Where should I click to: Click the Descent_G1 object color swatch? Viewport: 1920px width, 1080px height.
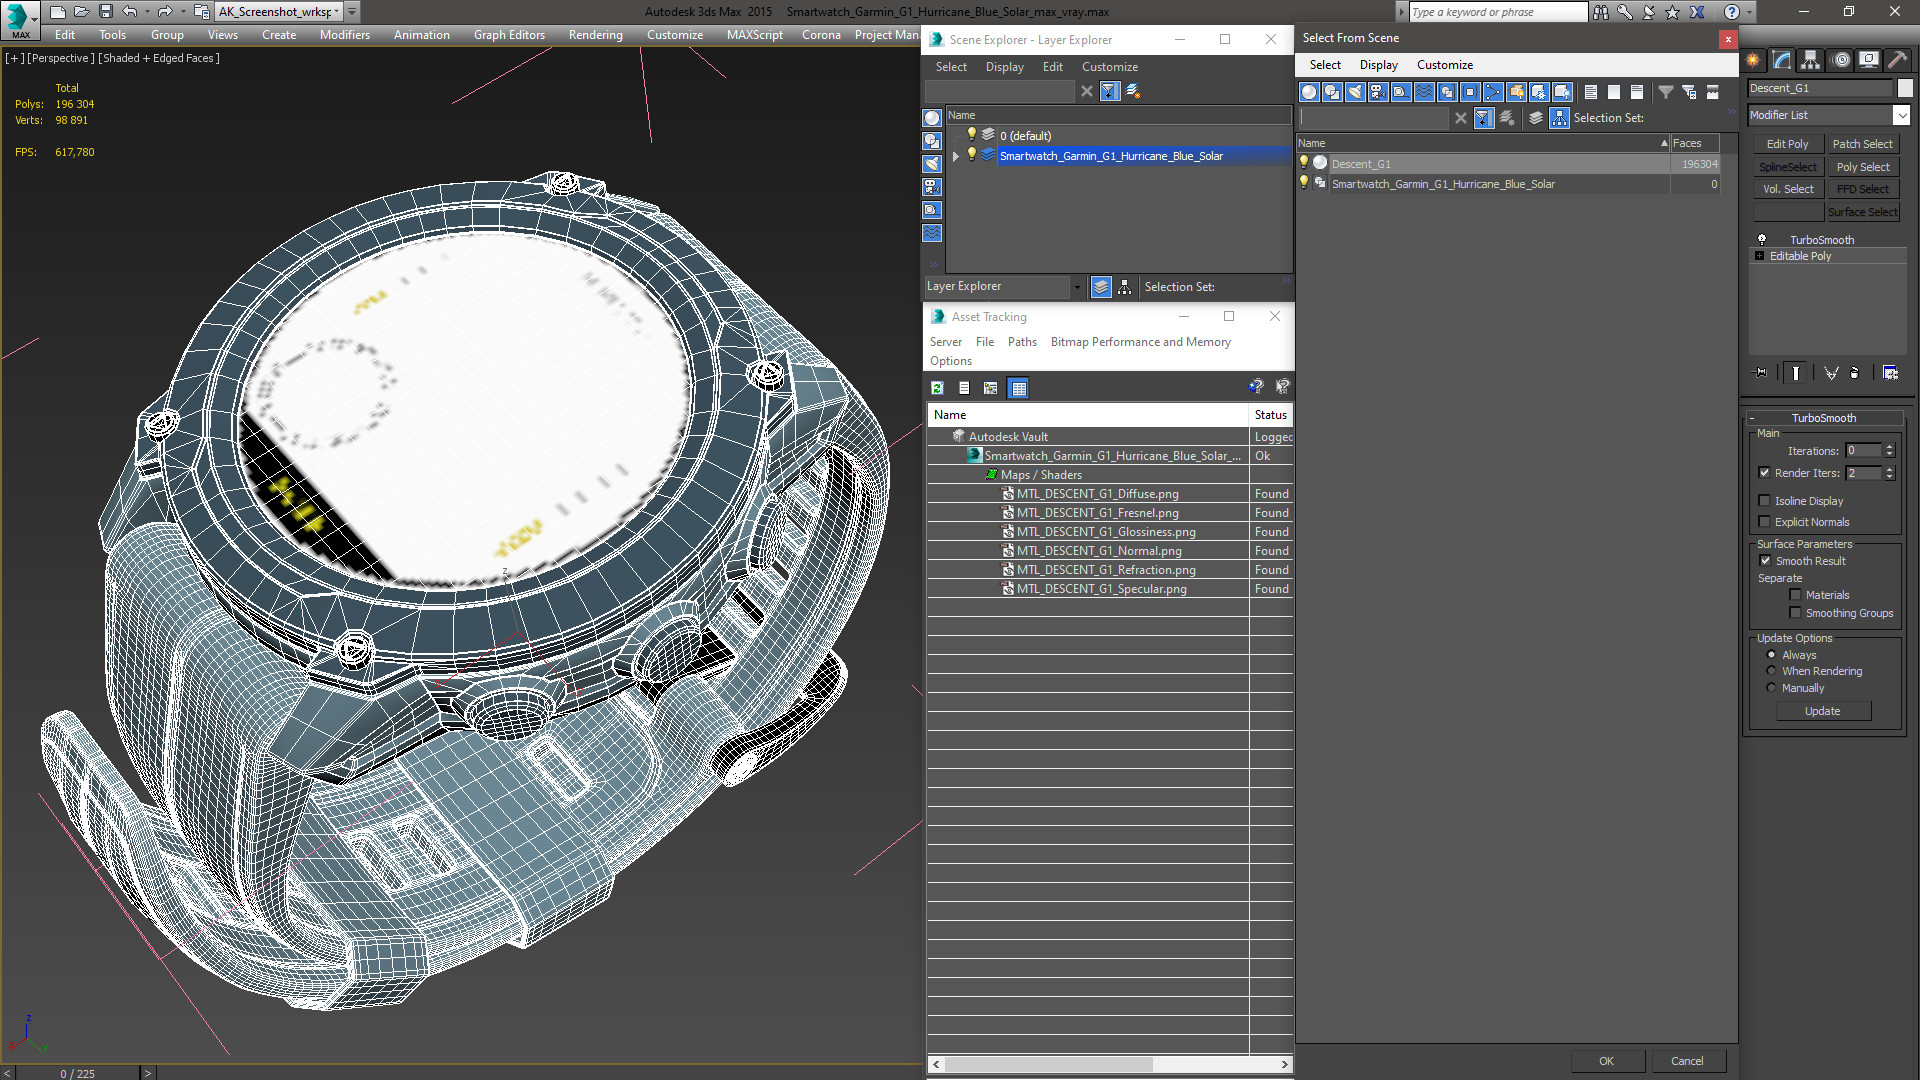1905,88
